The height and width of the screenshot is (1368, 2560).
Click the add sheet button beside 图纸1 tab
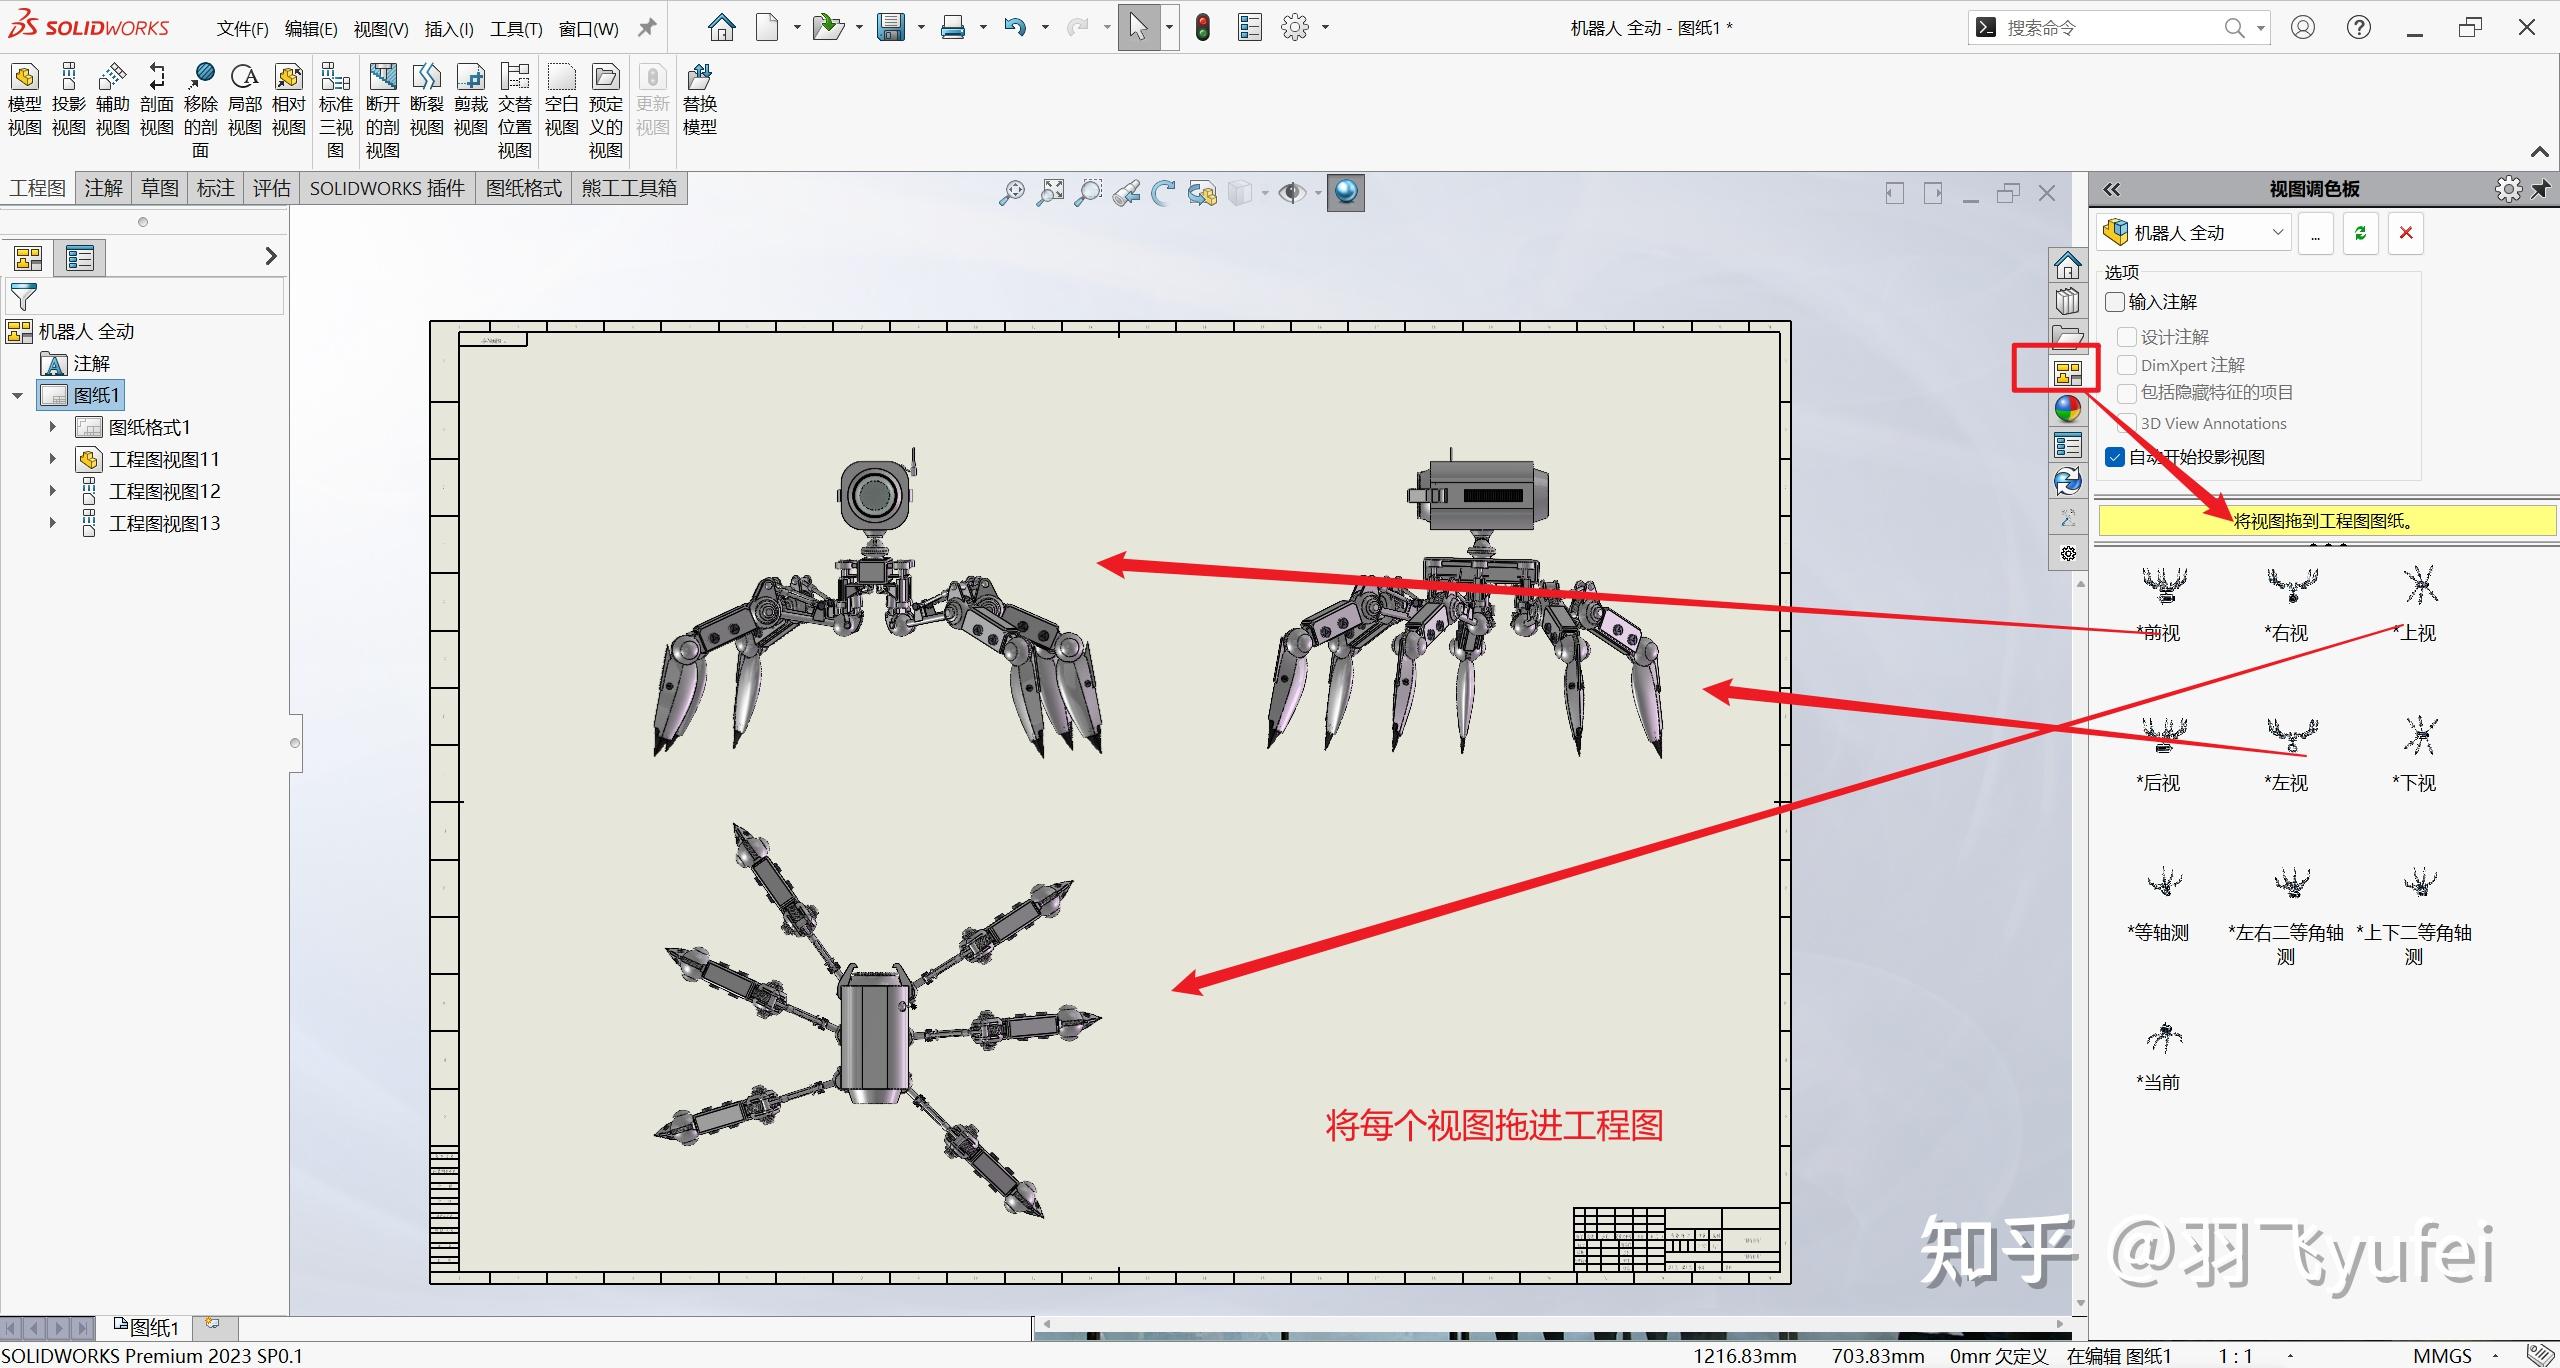click(x=213, y=1325)
